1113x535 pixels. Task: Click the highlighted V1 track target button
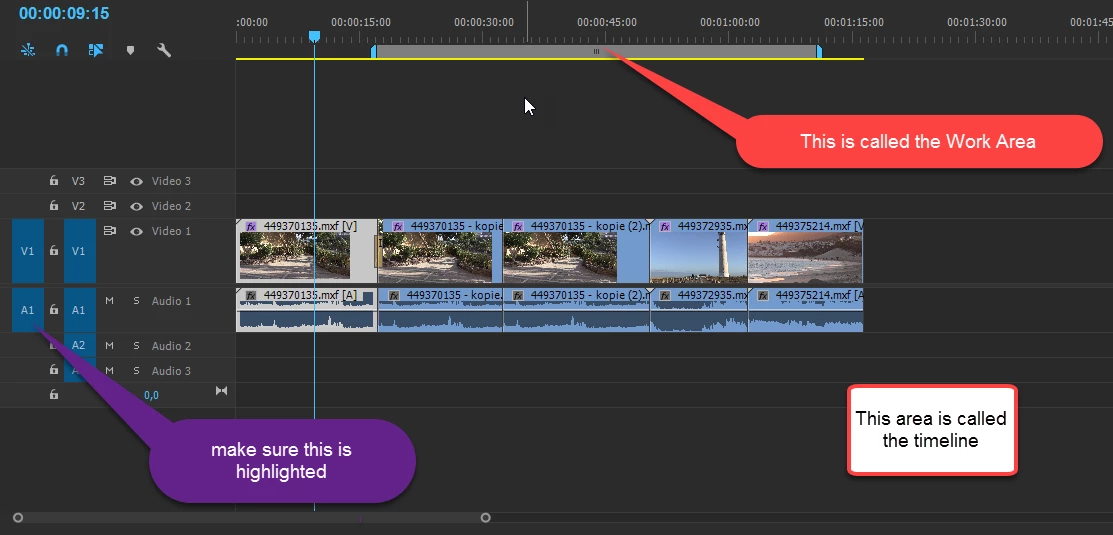[78, 251]
